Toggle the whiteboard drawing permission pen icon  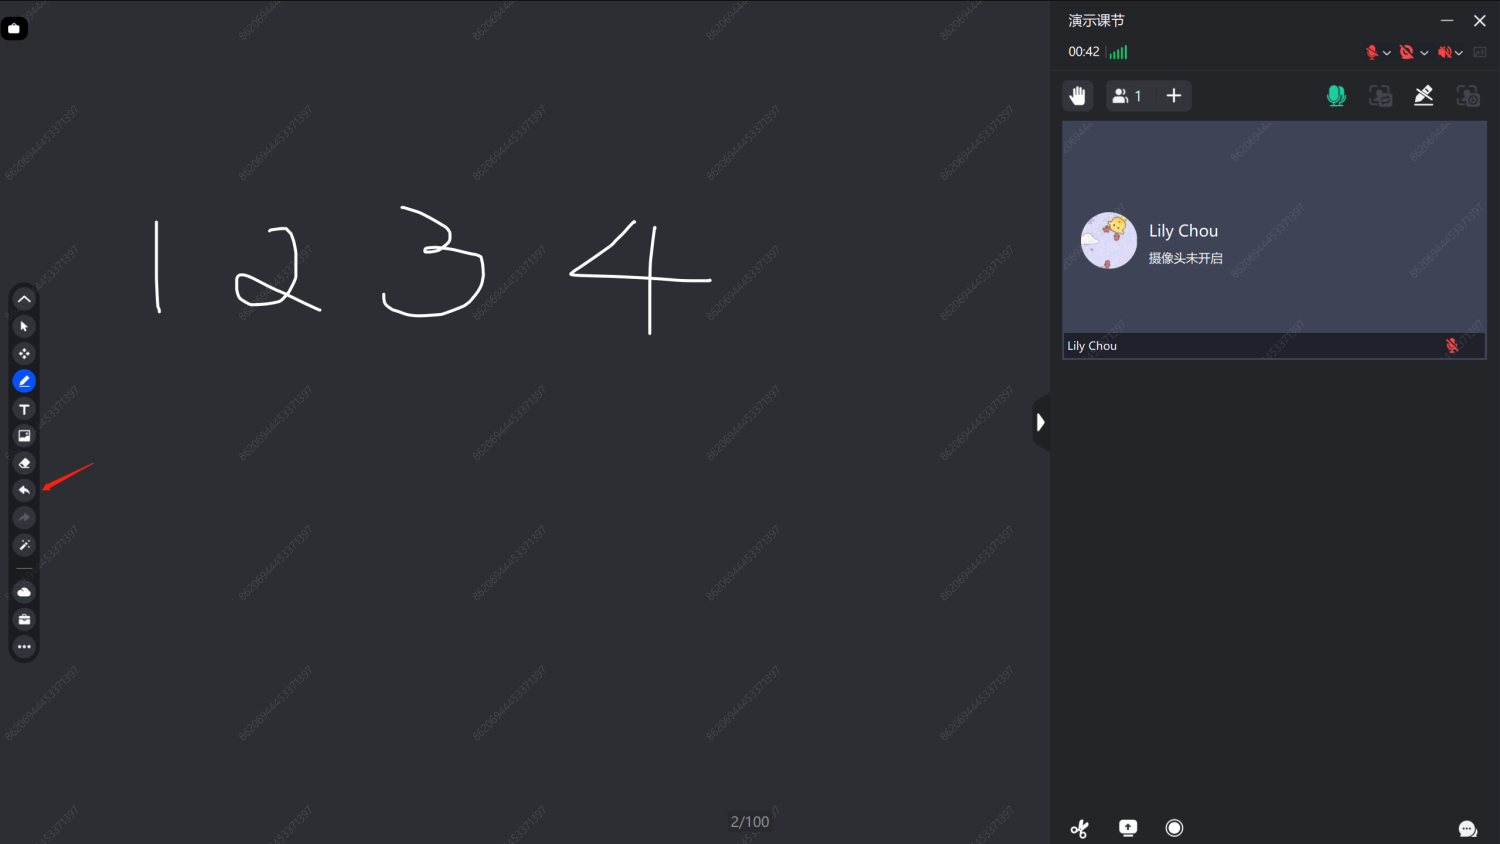(1424, 96)
